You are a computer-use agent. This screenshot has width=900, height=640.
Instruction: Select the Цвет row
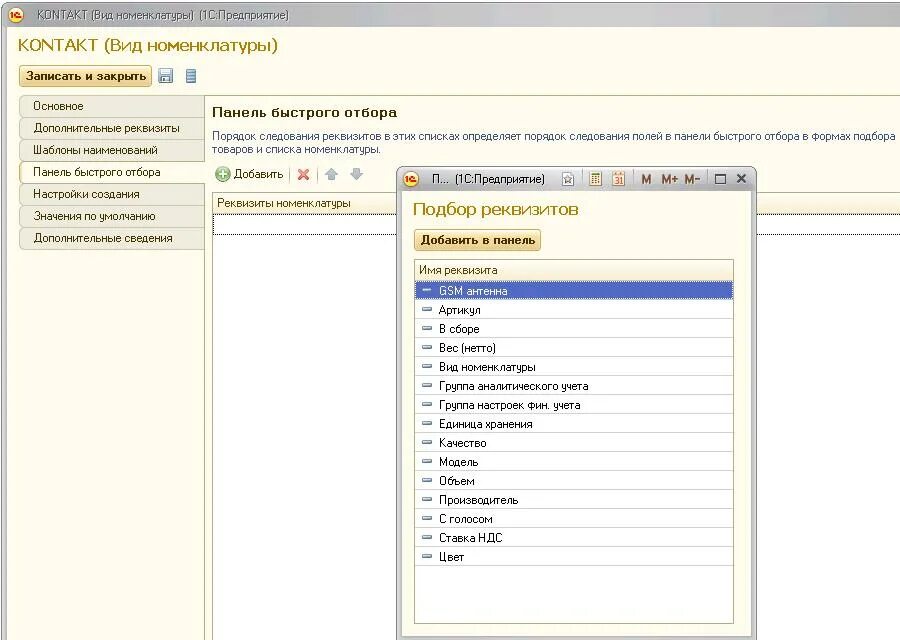(573, 556)
